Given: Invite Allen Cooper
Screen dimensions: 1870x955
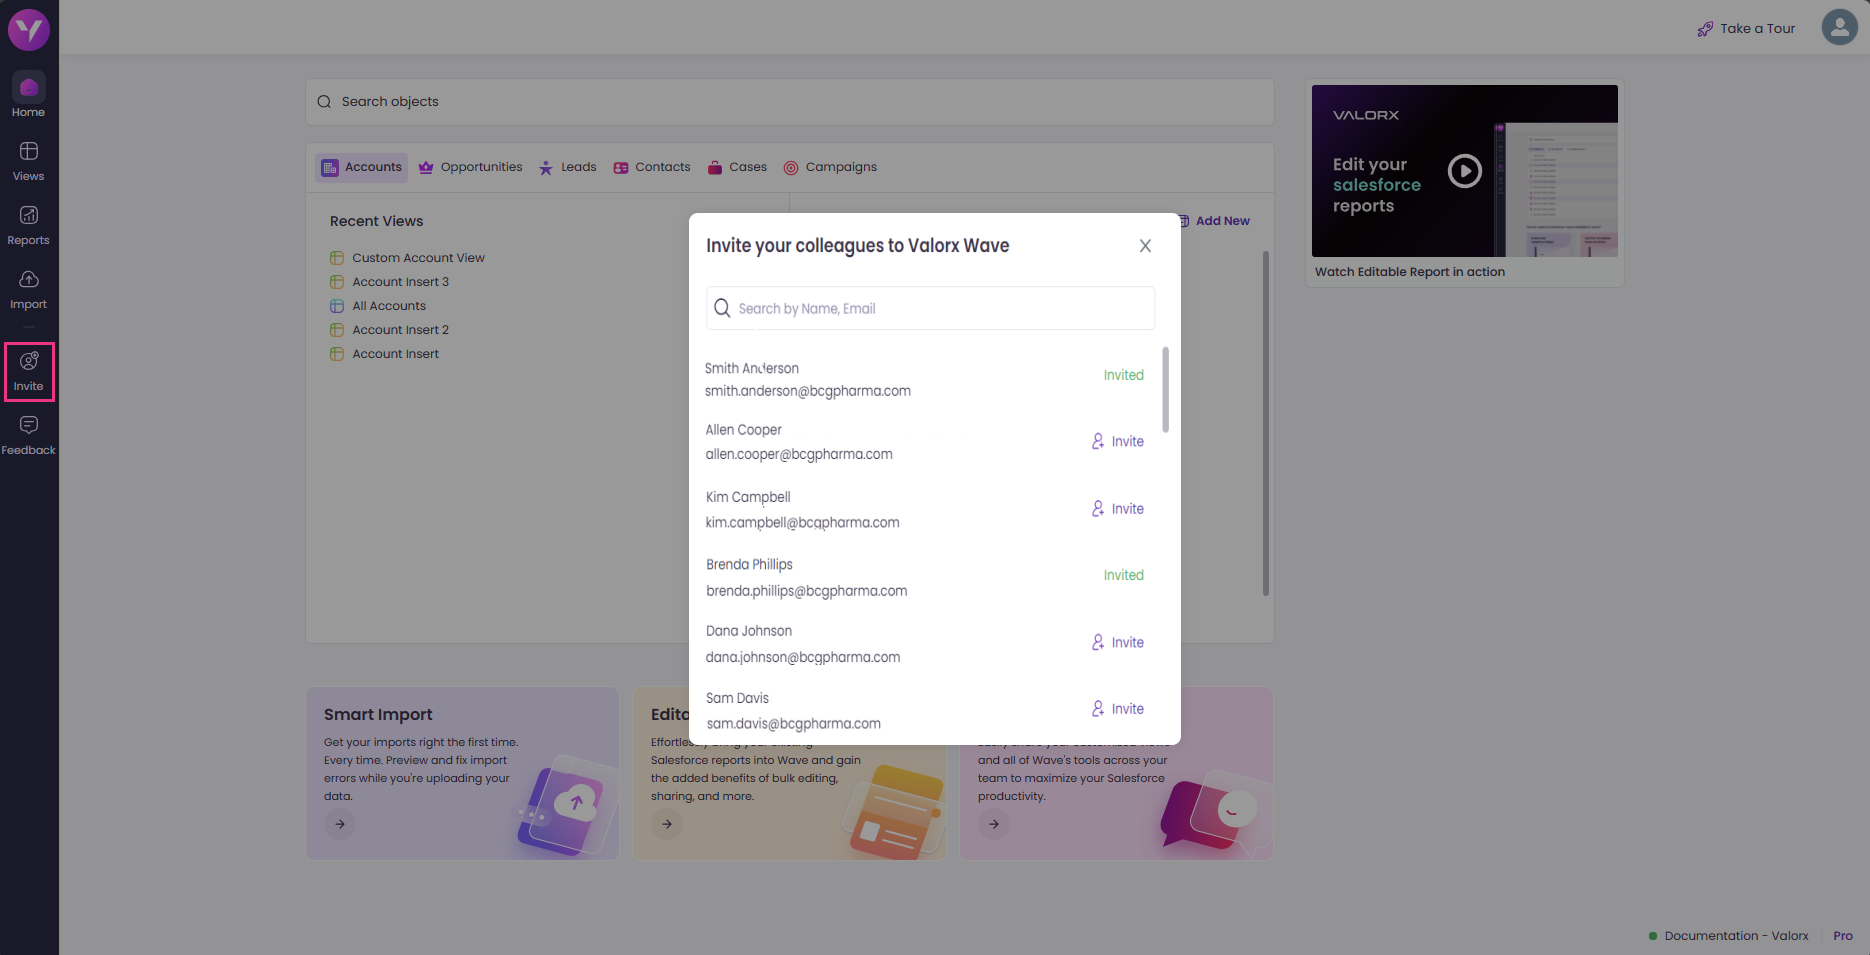Looking at the screenshot, I should click(x=1117, y=441).
